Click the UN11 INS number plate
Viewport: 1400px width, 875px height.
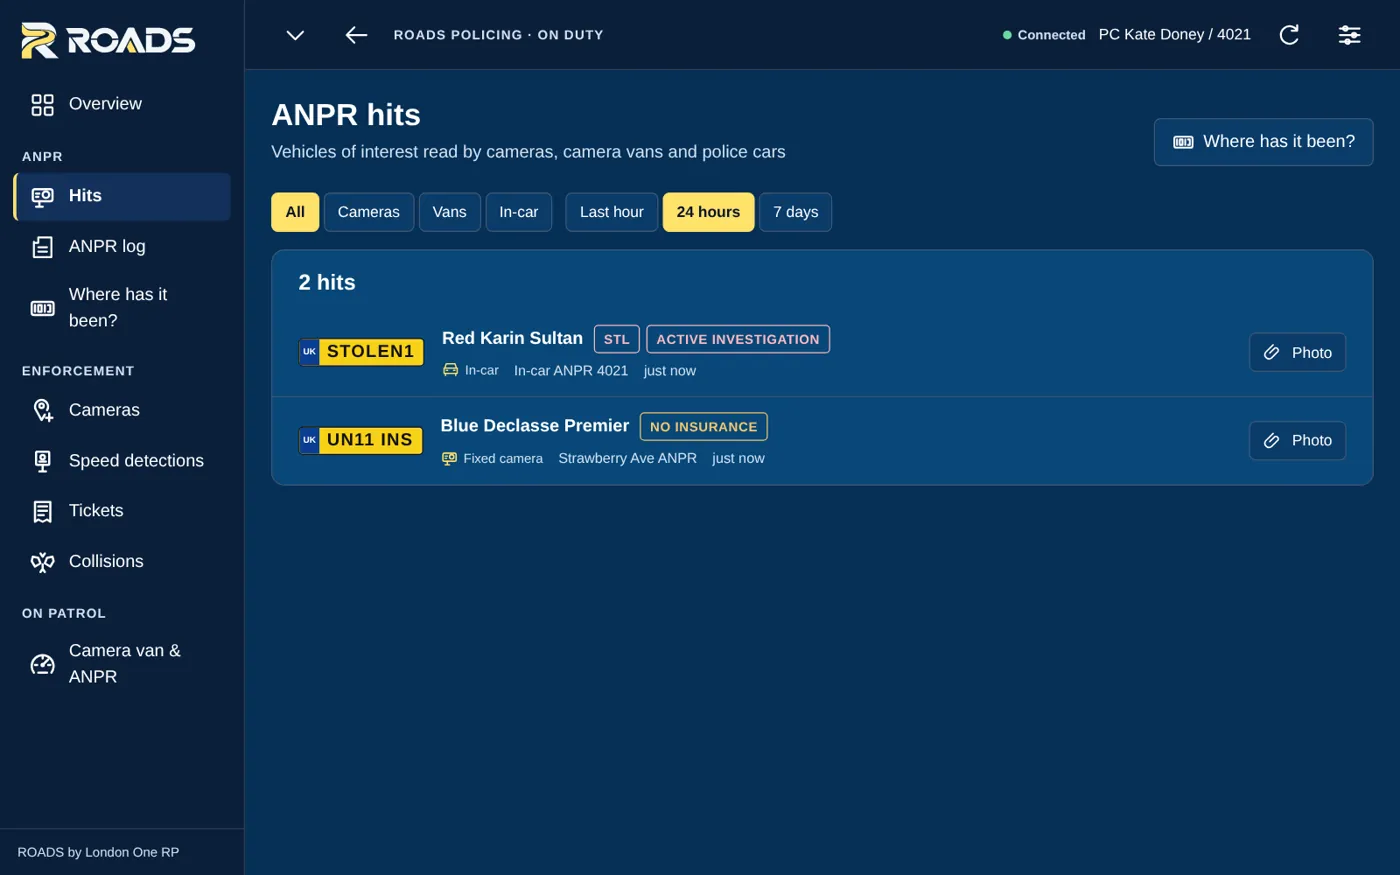coord(361,440)
